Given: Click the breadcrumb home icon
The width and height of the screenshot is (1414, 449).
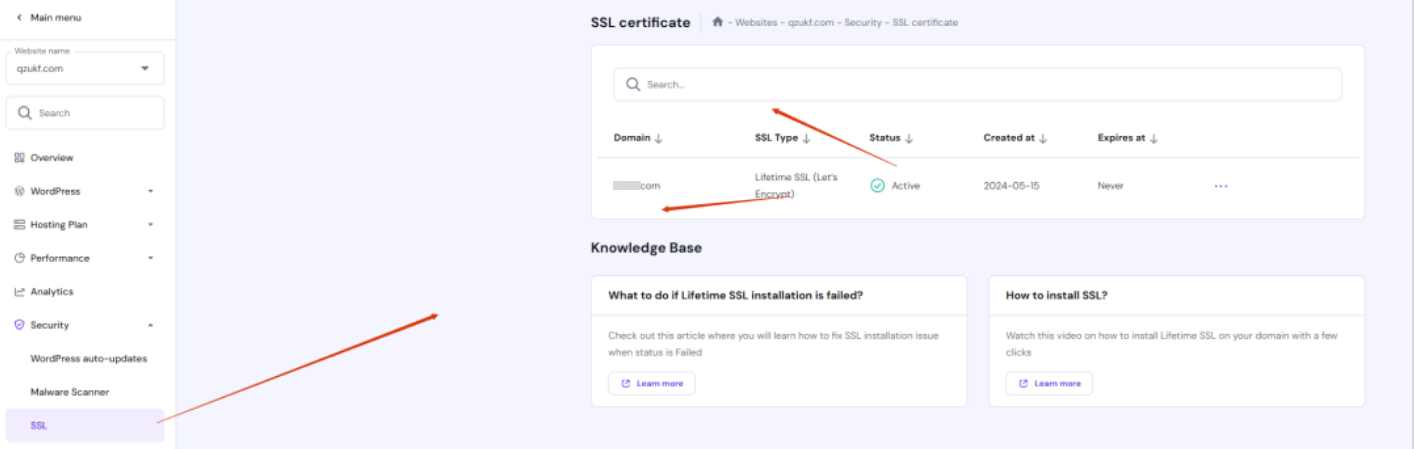Looking at the screenshot, I should click(717, 22).
